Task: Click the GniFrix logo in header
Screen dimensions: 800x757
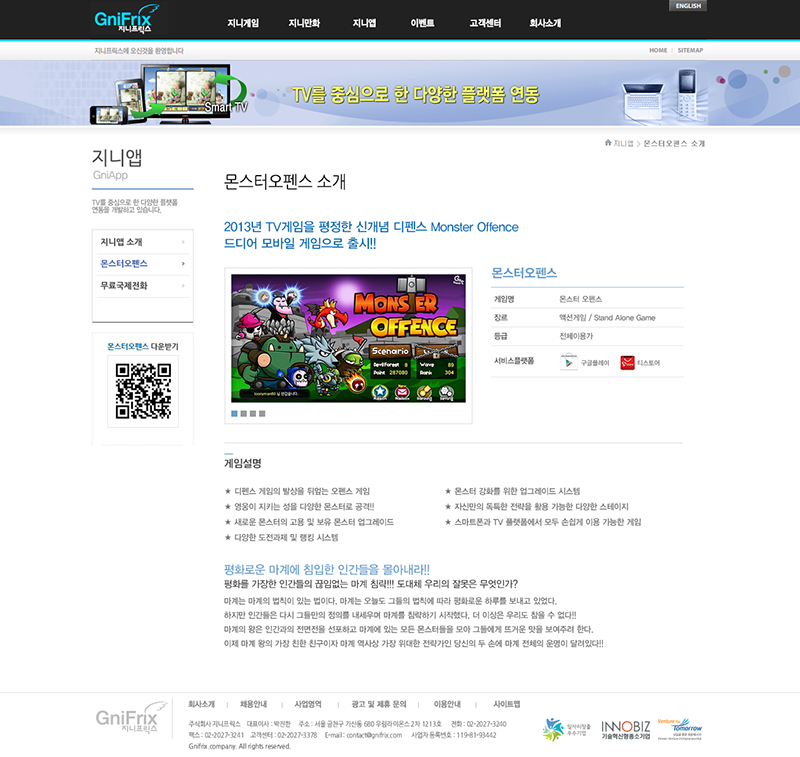Action: point(127,19)
